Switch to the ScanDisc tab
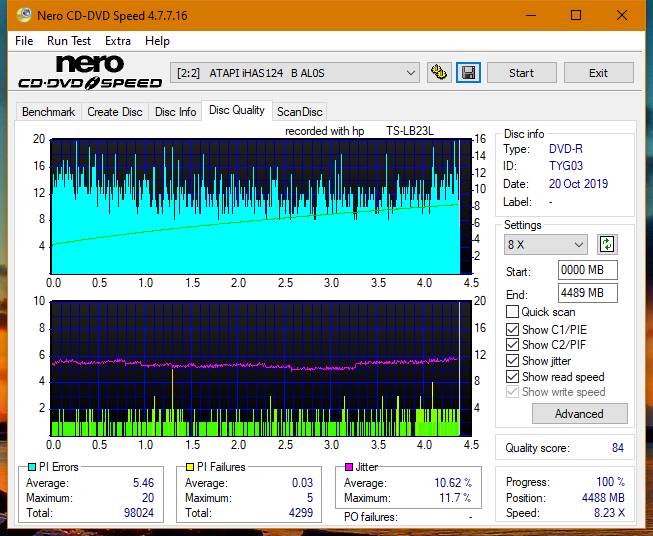Screen dimensions: 653x536 point(299,112)
